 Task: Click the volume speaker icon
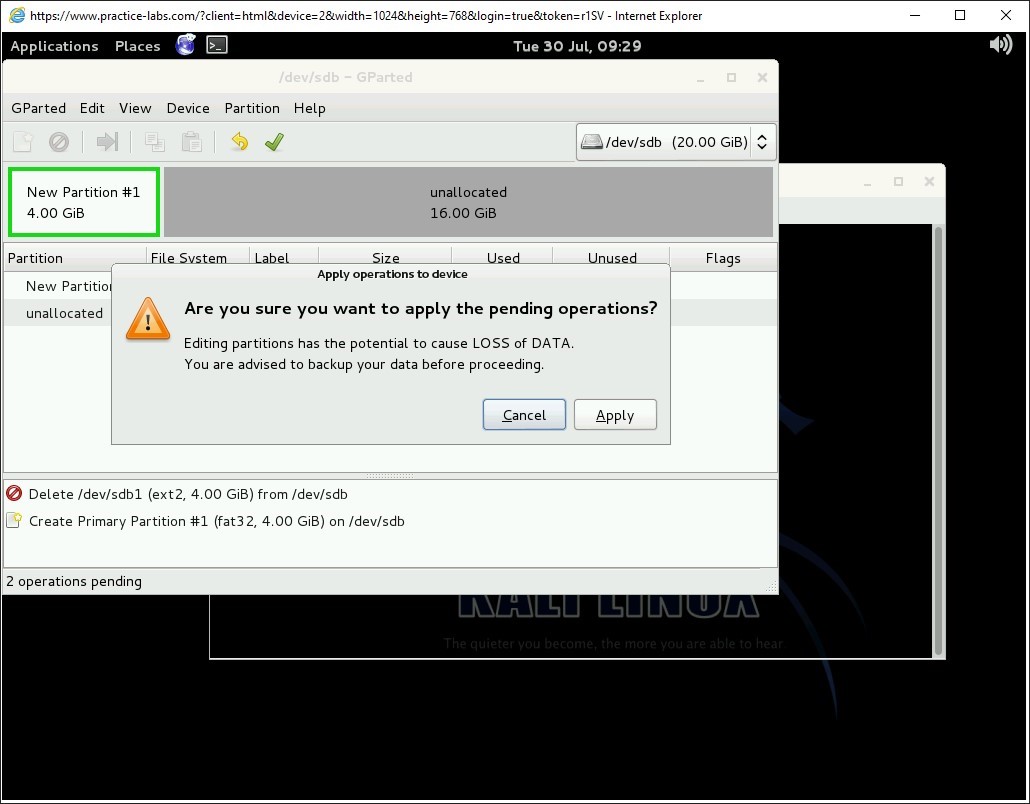pyautogui.click(x=1000, y=45)
